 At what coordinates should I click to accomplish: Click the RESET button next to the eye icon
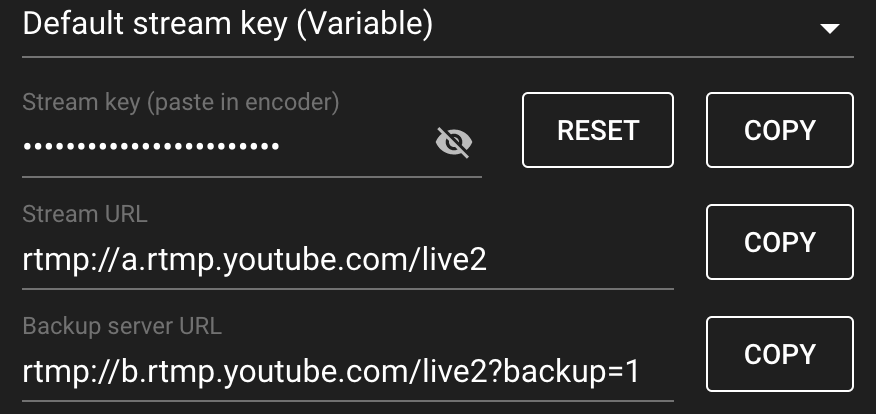[598, 130]
